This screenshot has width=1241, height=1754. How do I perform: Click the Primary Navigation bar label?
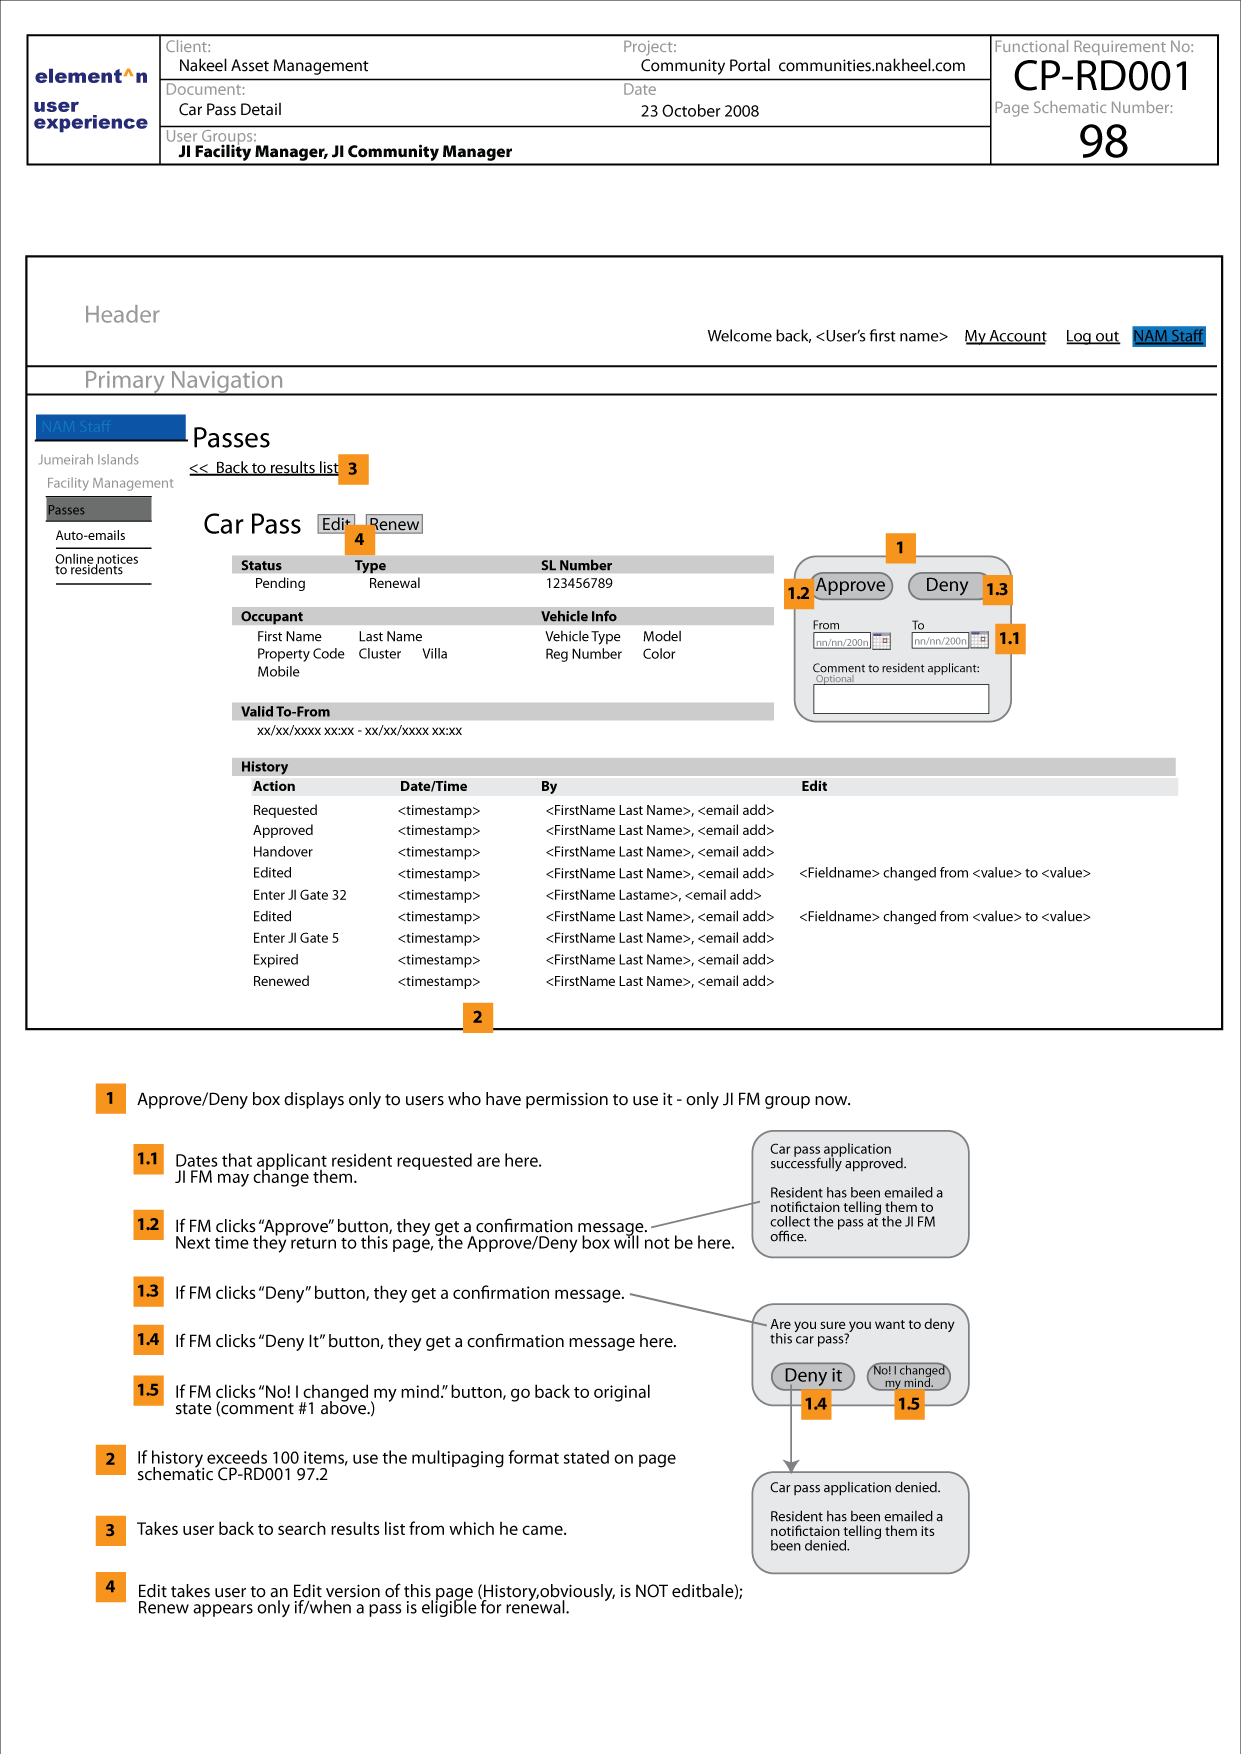coord(183,380)
